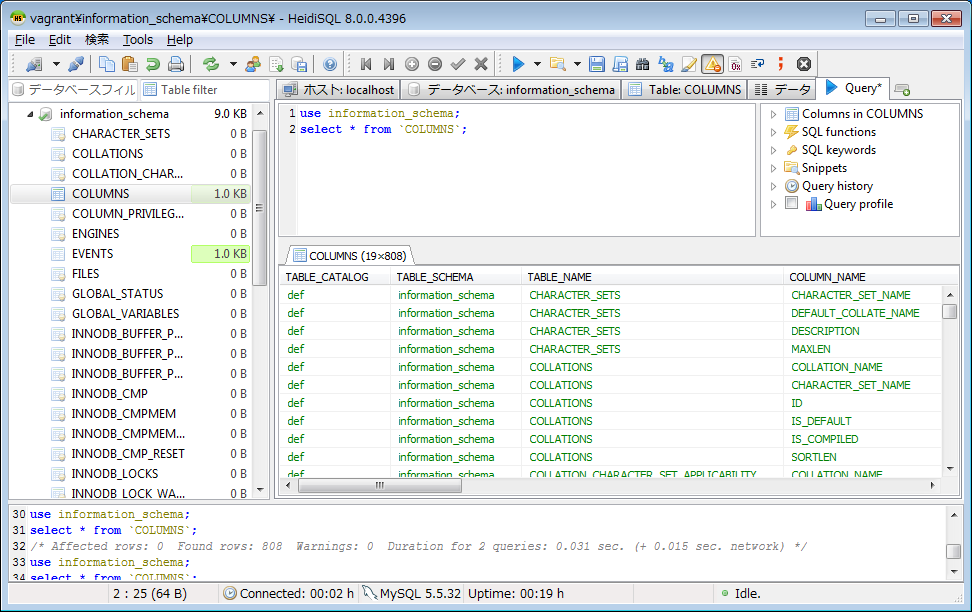Go to last row icon
The width and height of the screenshot is (972, 612).
point(389,64)
